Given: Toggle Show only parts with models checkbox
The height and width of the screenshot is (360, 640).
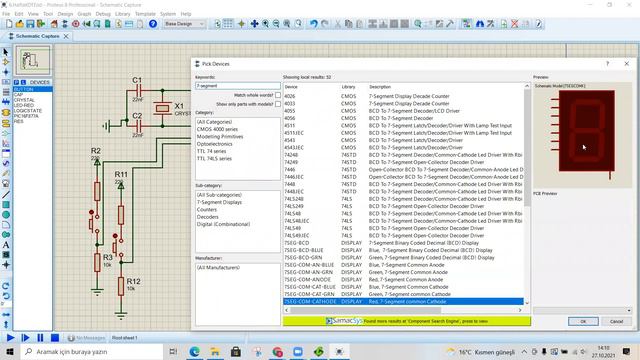Looking at the screenshot, I should coord(278,104).
